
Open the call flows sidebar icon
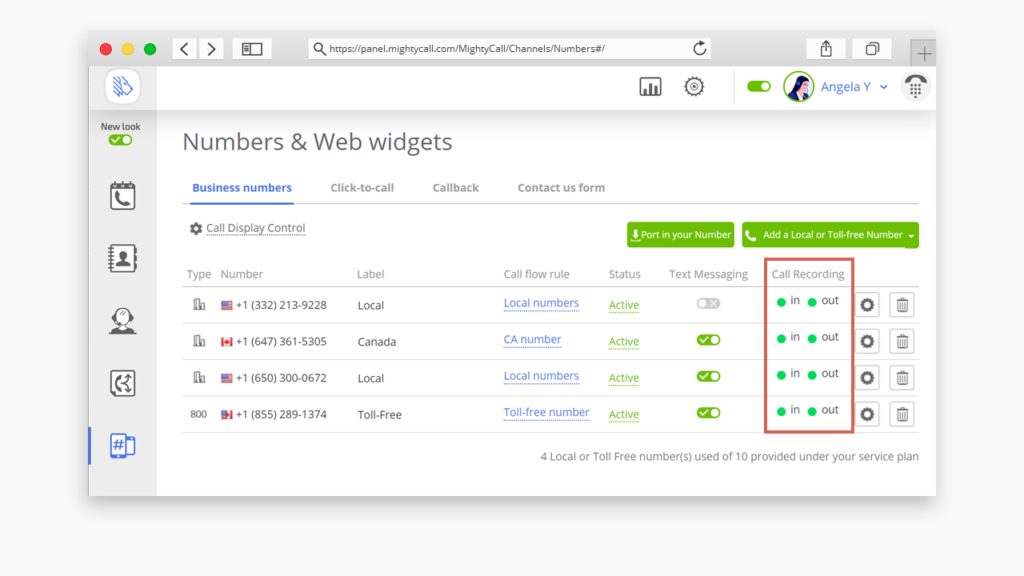[122, 383]
